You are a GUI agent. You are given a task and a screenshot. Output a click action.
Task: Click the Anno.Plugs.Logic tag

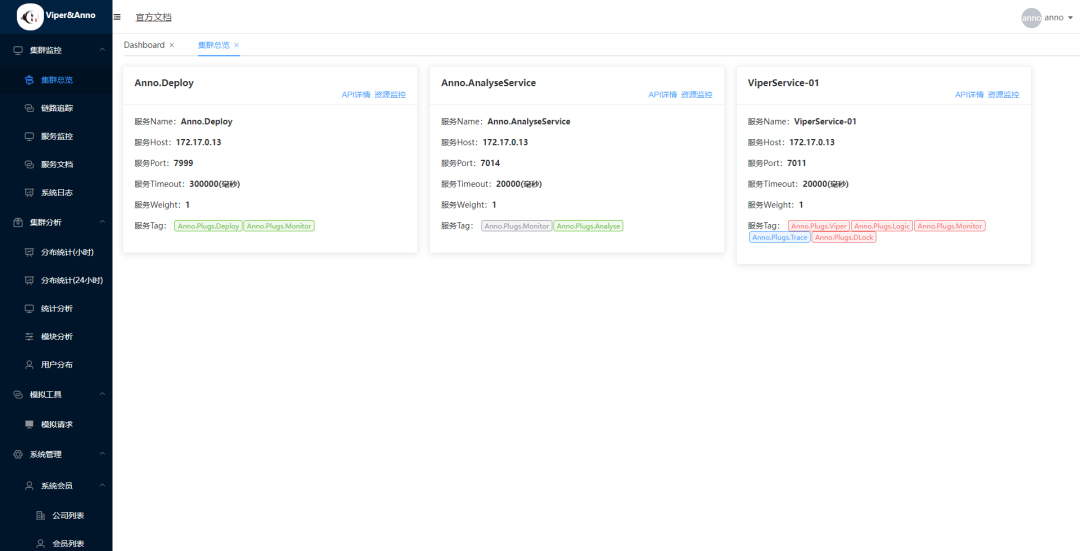[882, 226]
